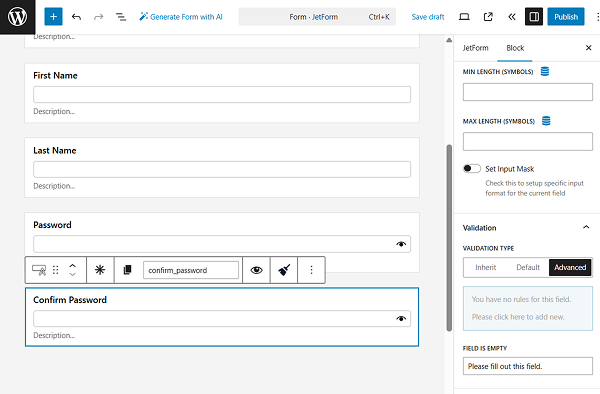This screenshot has width=600, height=394.
Task: Click the brush icon in block toolbar
Action: (284, 270)
